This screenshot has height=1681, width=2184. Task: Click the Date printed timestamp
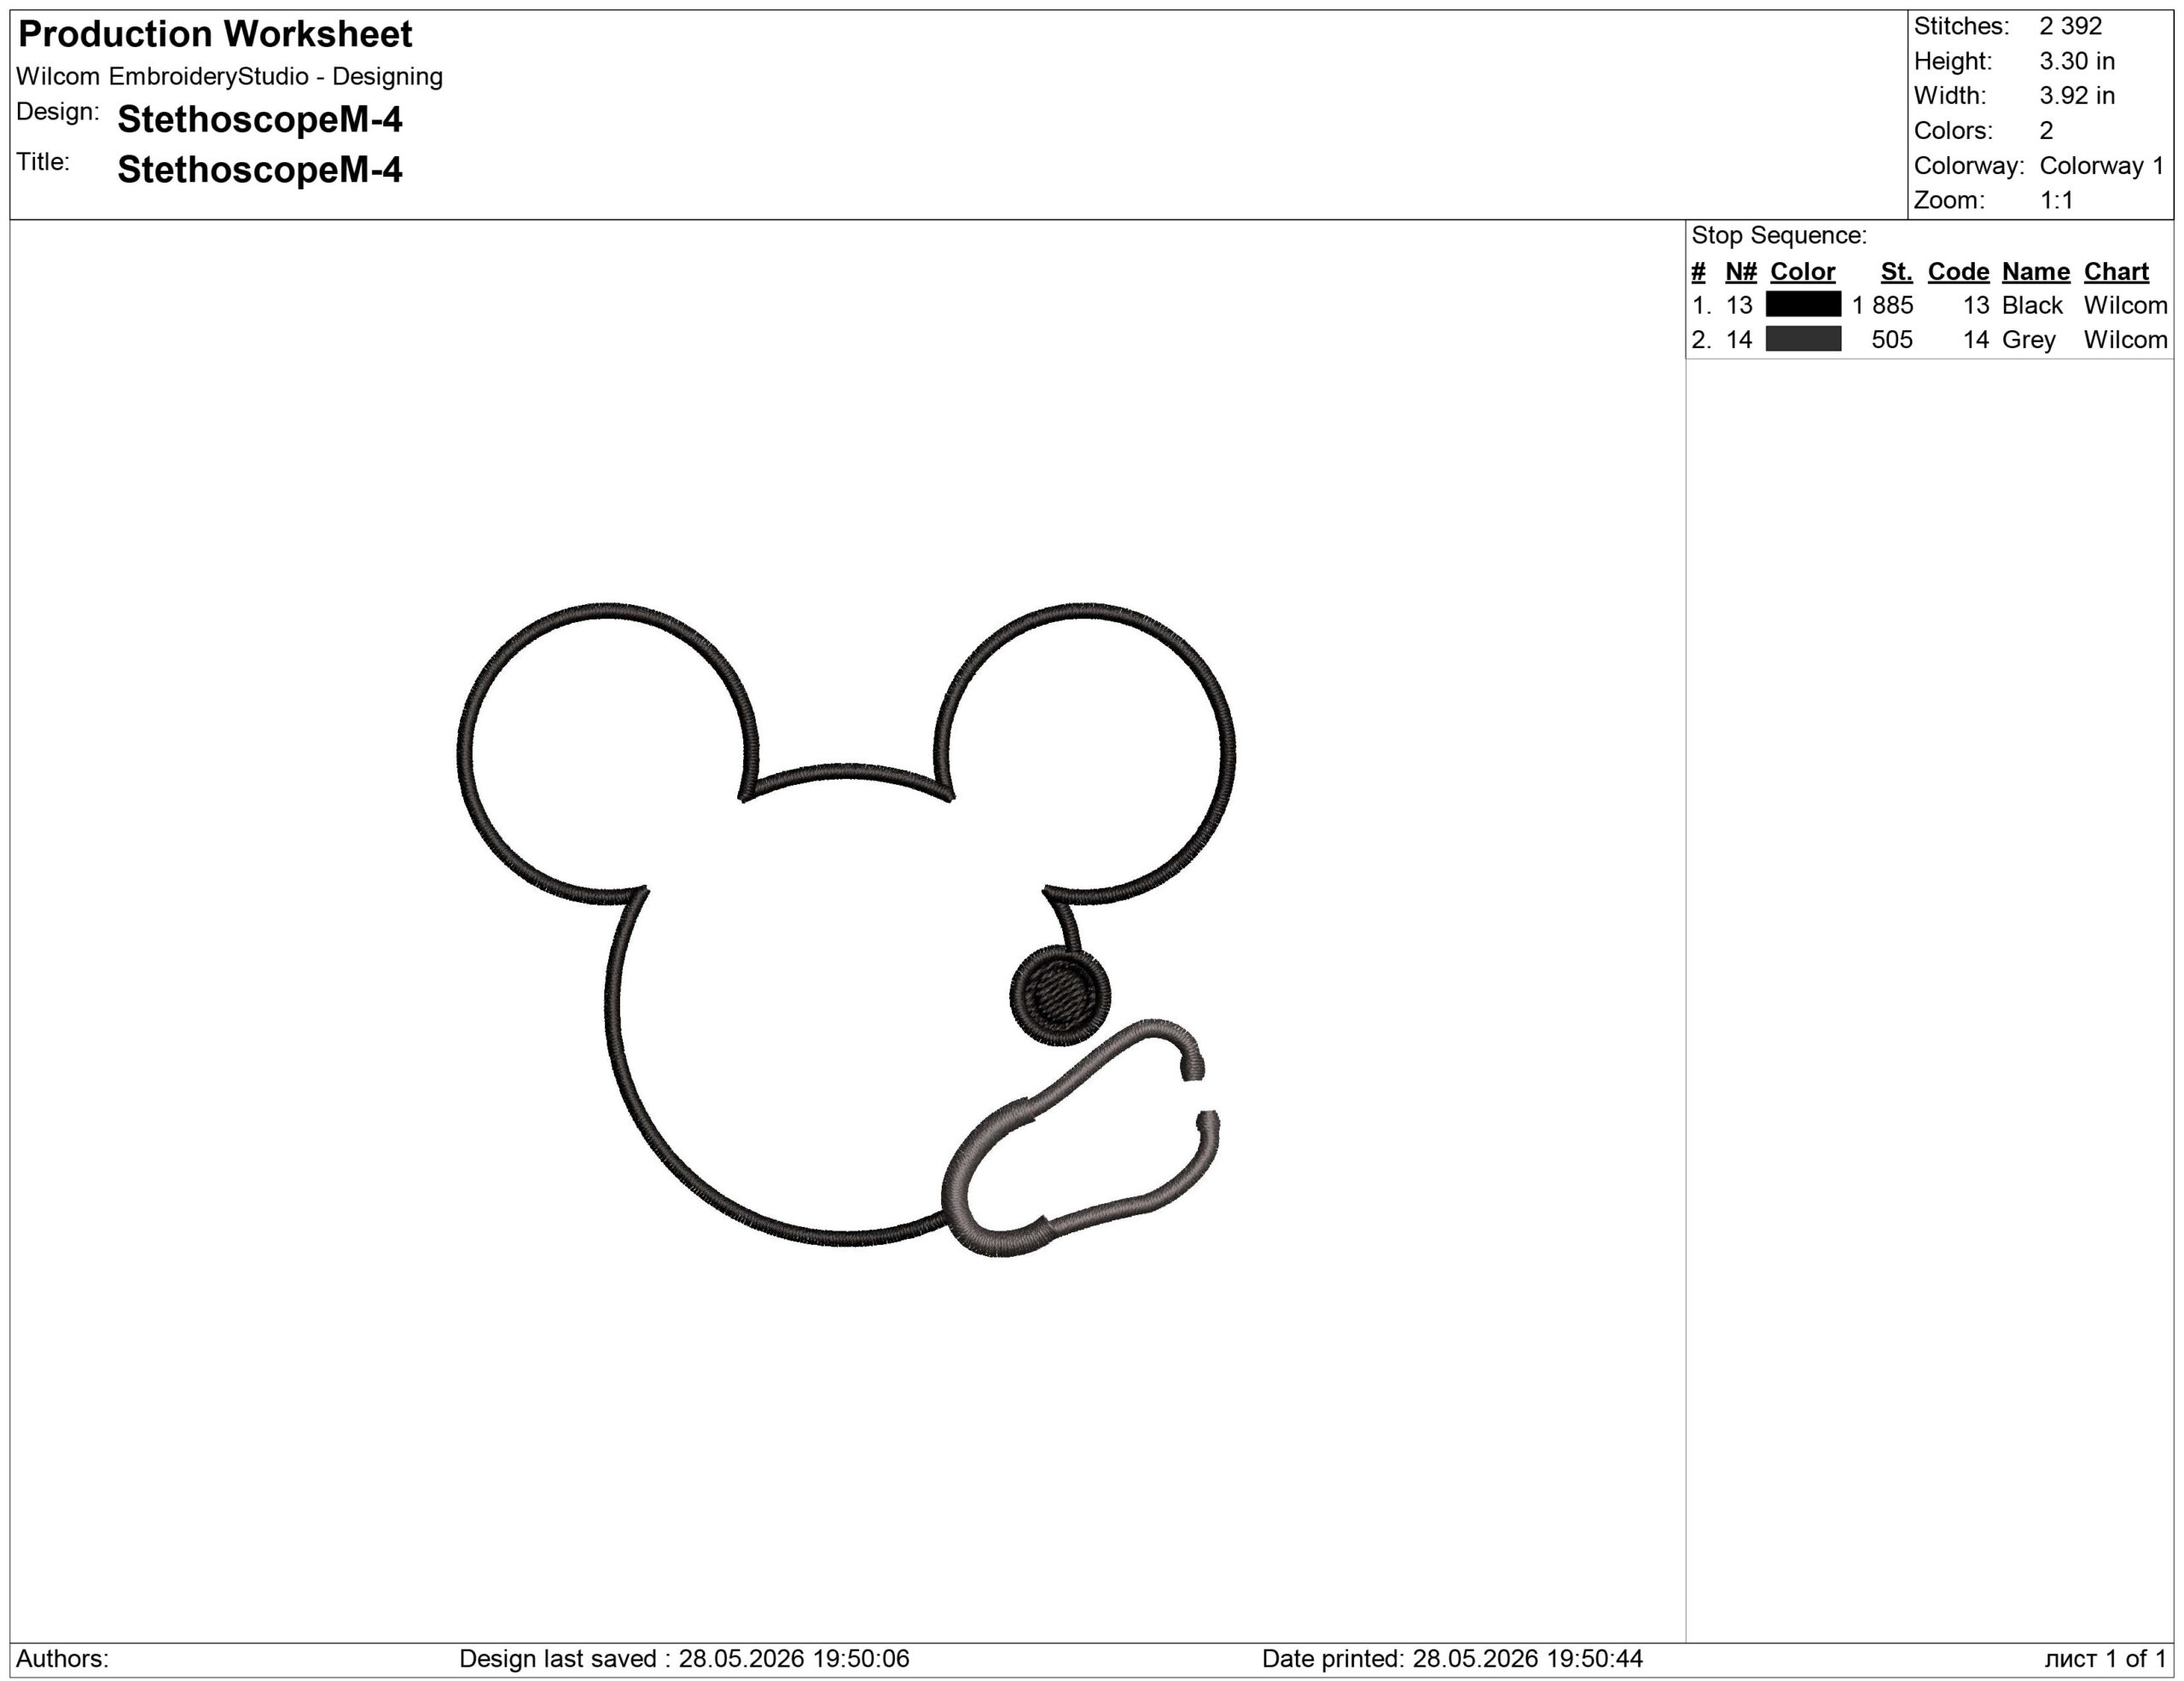point(1452,1658)
